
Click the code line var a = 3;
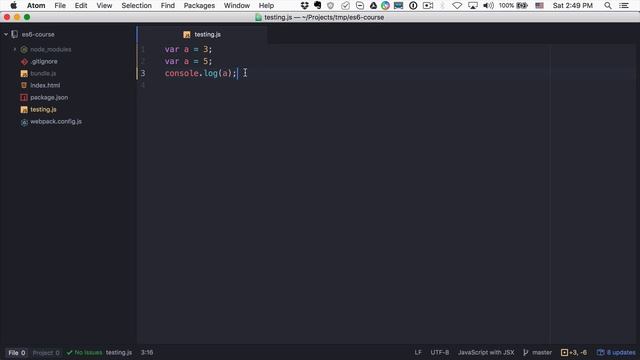point(188,49)
